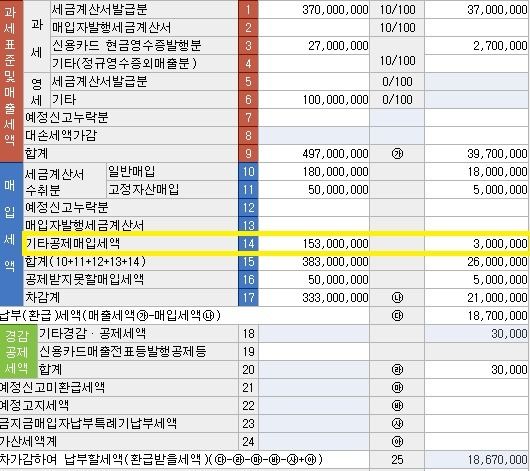530x471 pixels.
Task: Click the 27,000,000 credit card sales amount
Action: [x=314, y=45]
